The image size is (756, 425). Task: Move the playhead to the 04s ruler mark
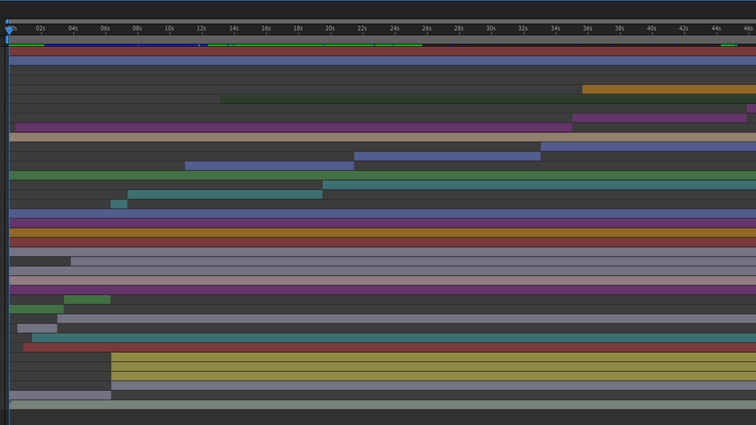click(73, 28)
